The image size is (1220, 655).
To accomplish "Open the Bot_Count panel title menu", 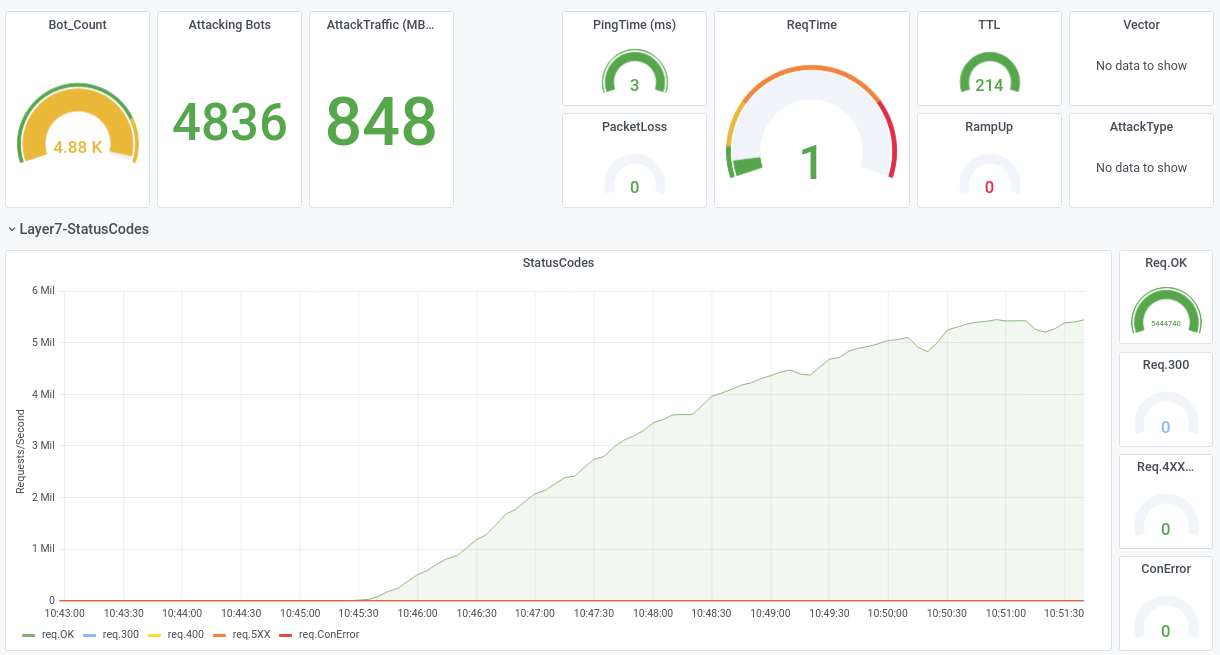I will 77,25.
